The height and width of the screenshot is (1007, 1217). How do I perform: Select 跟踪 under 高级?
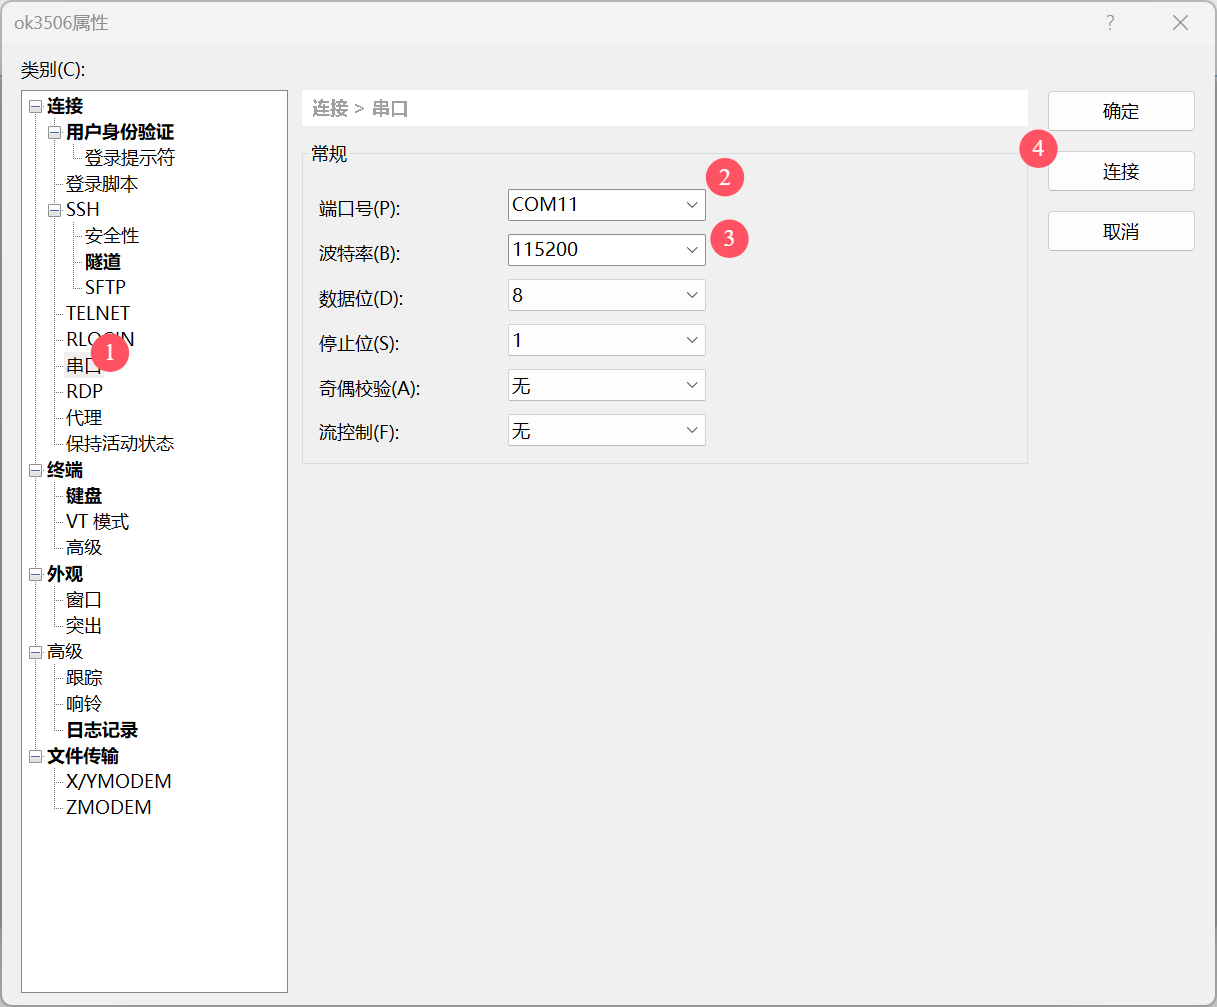pos(84,678)
